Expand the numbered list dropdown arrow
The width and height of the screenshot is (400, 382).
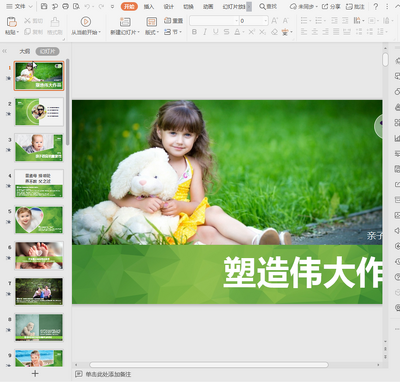(x=325, y=21)
